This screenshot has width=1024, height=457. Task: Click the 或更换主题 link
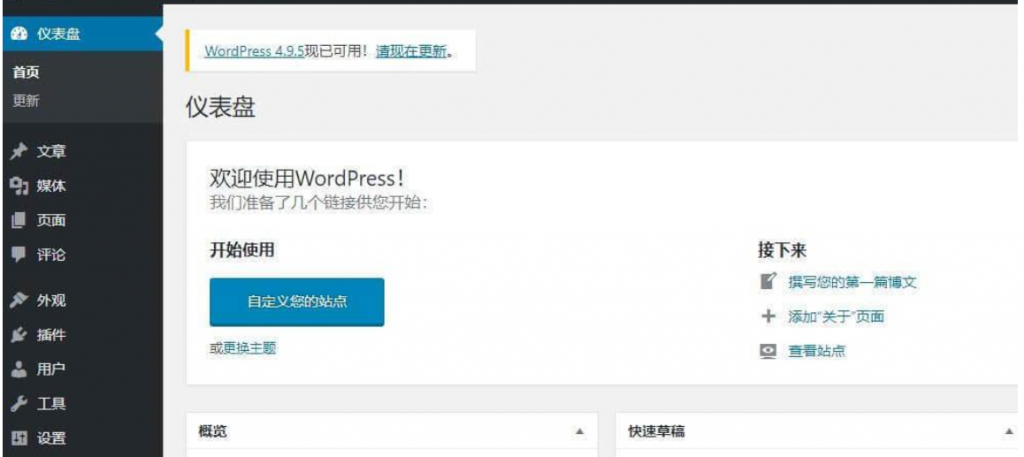(x=242, y=349)
